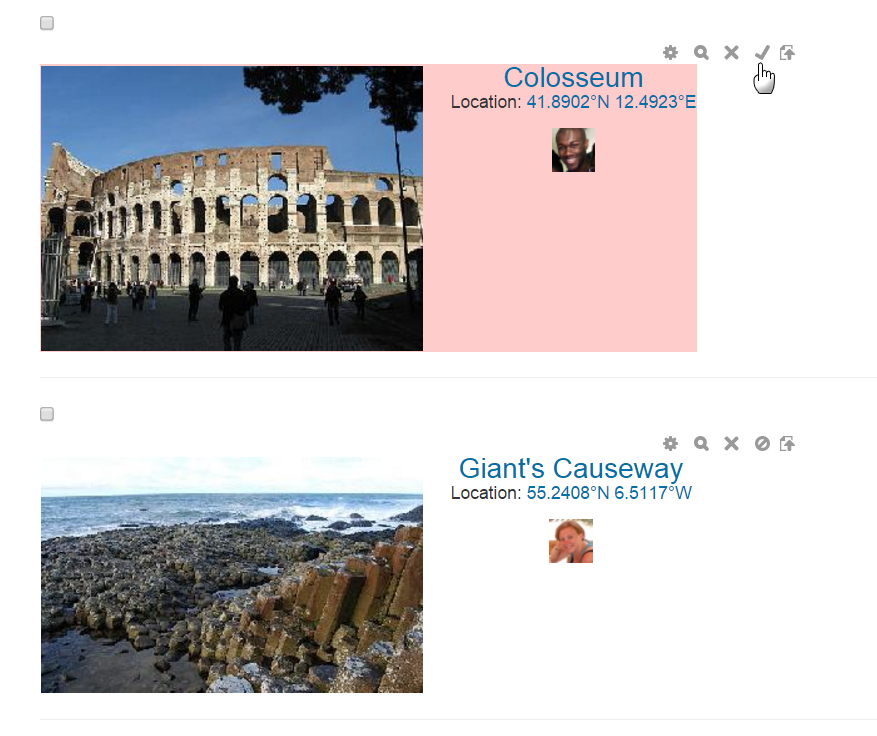Click the gear icon for the Colosseum entry
The height and width of the screenshot is (736, 877).
point(670,53)
